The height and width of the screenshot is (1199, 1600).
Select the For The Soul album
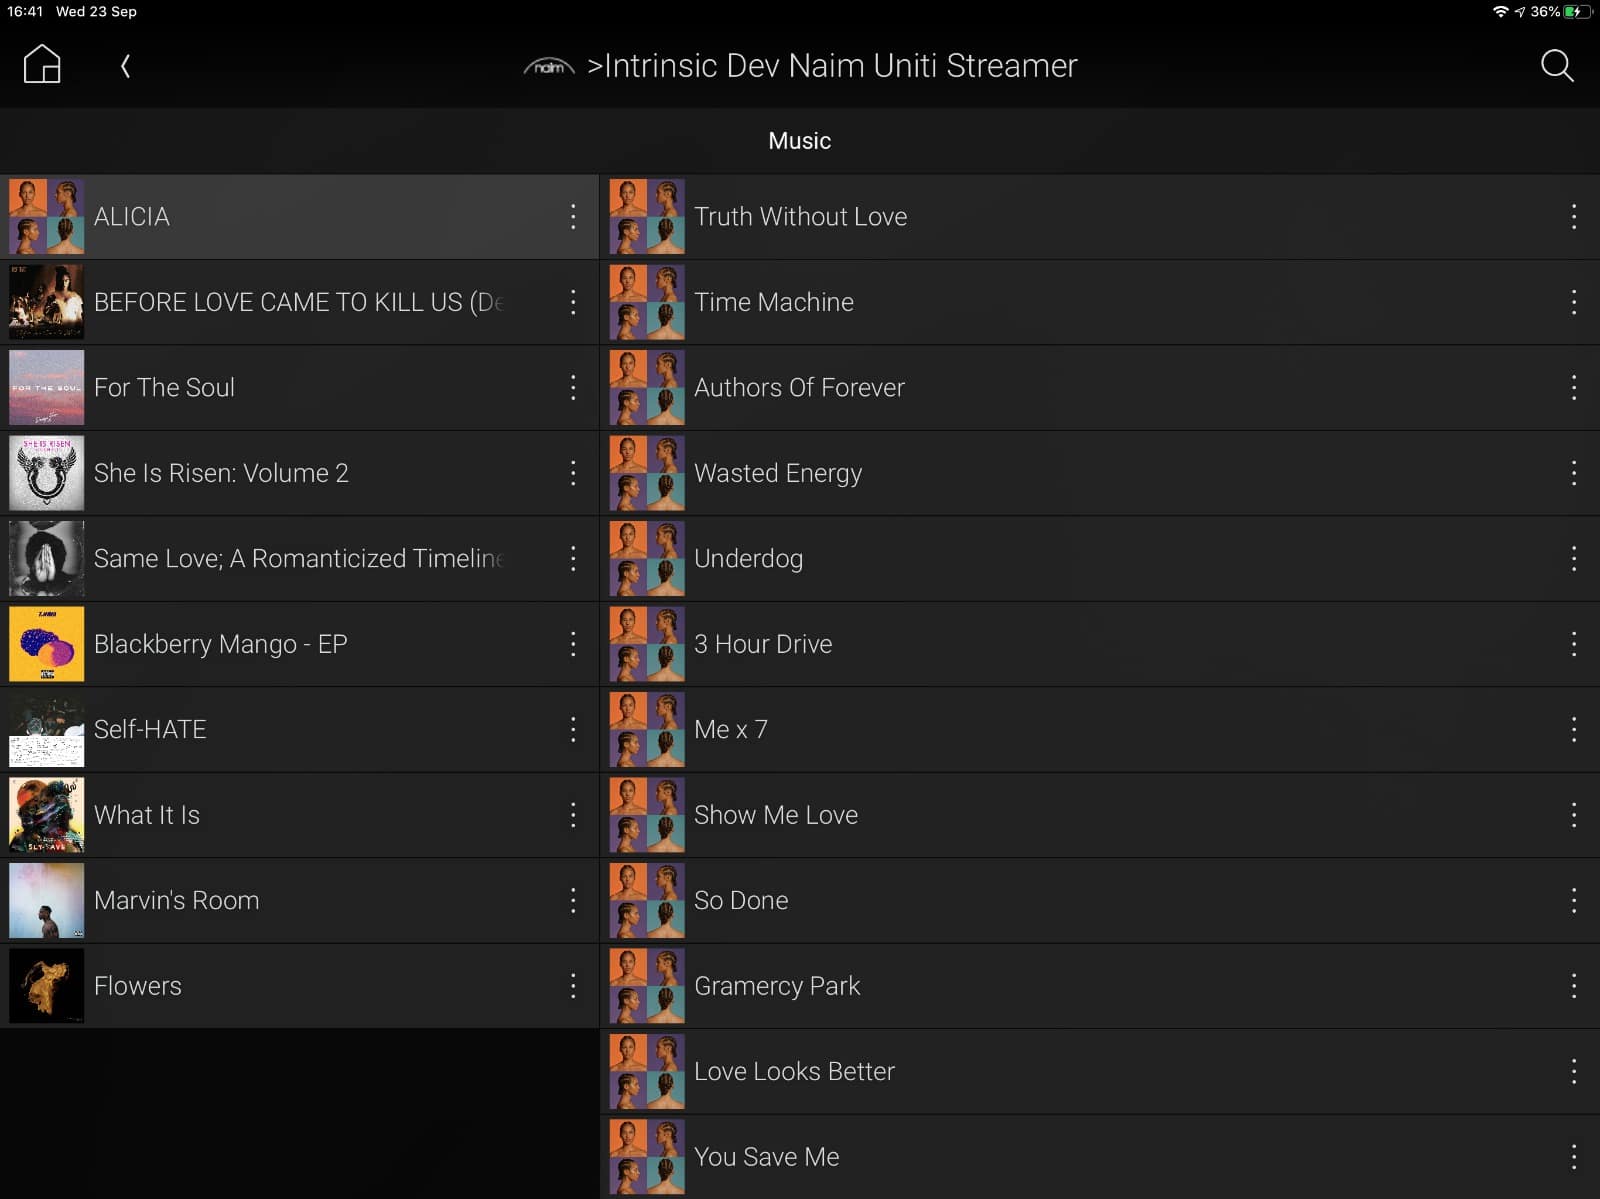point(165,388)
